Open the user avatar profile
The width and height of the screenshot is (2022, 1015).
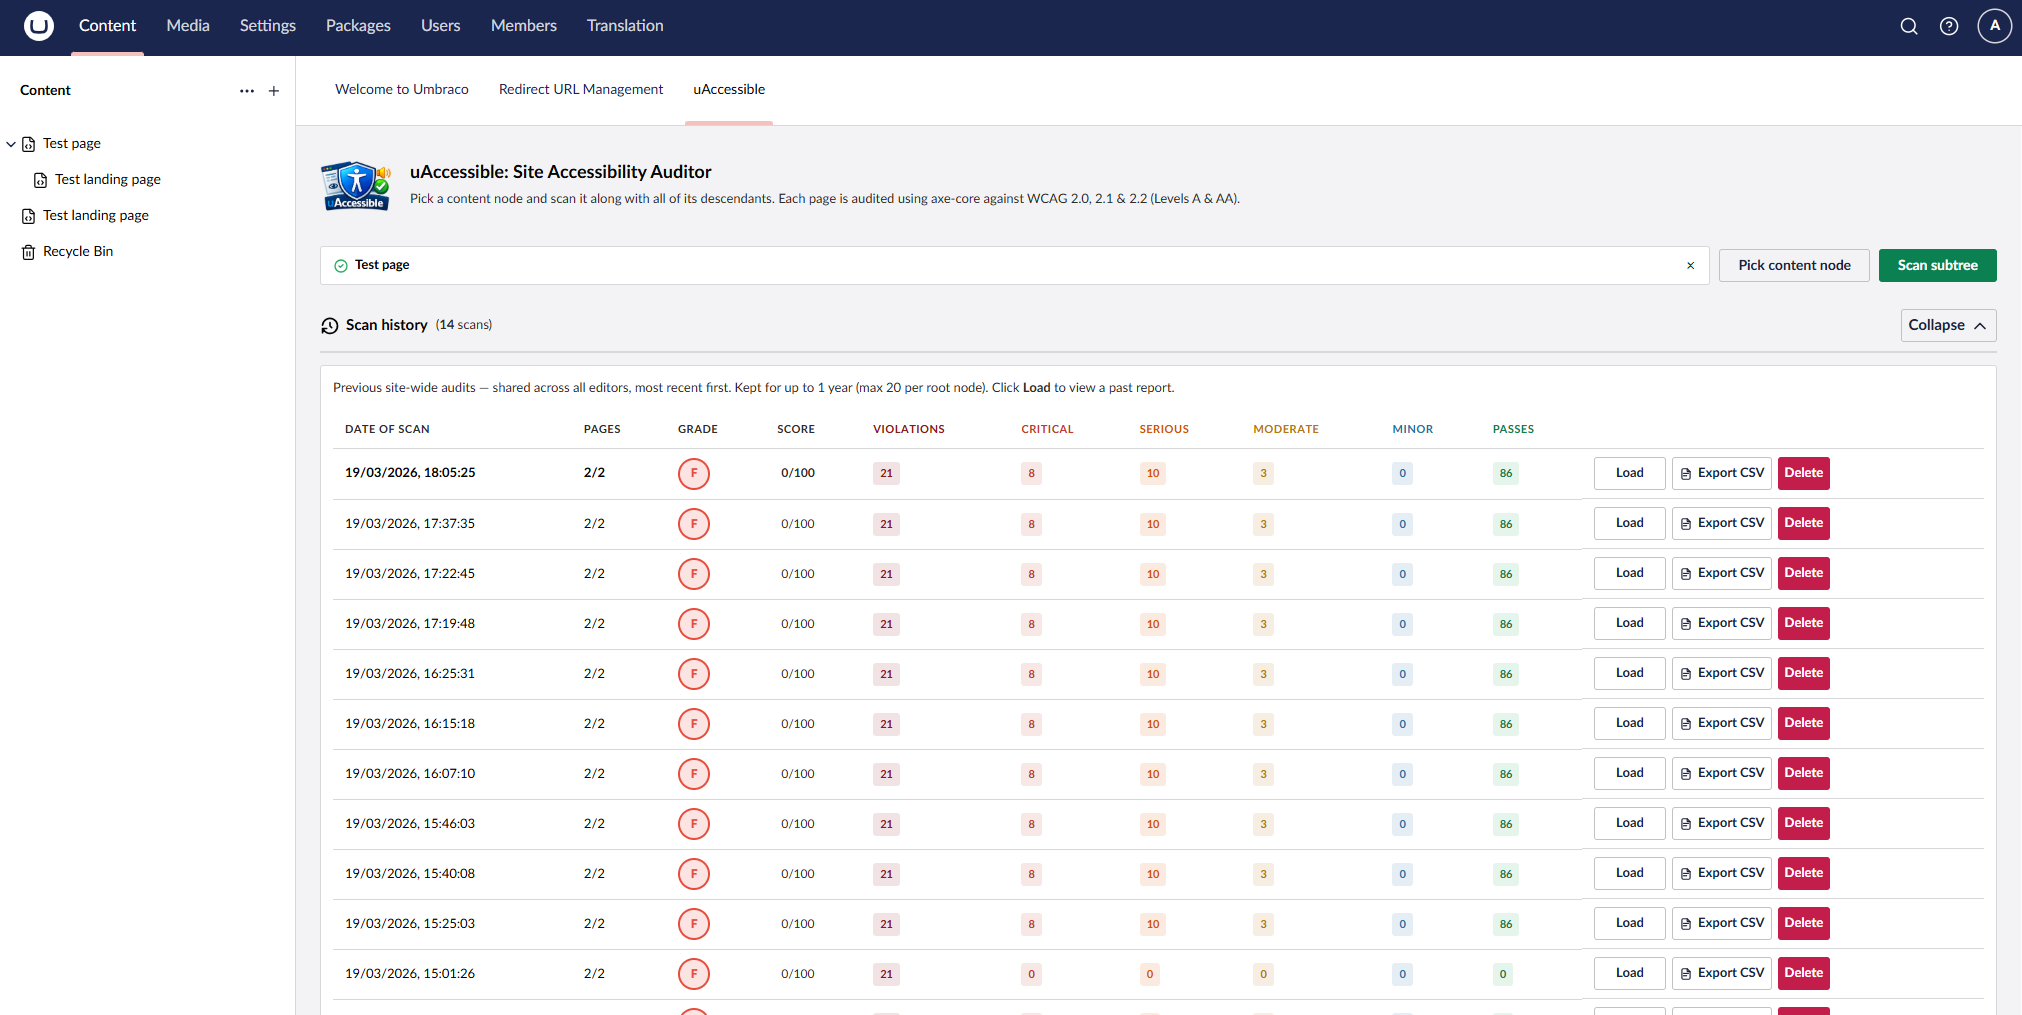[x=1994, y=26]
